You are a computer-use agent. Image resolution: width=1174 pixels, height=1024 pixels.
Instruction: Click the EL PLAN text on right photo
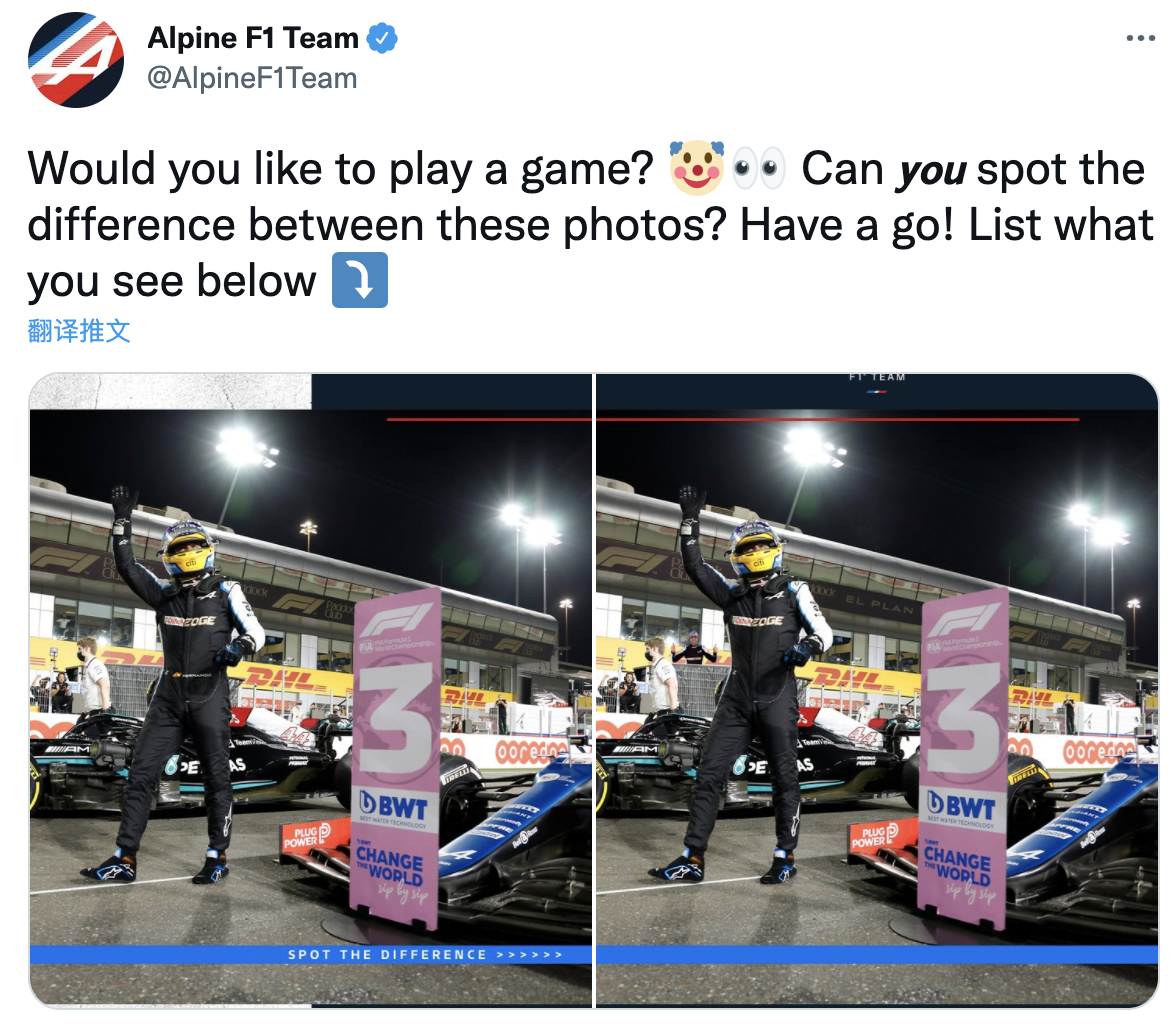point(880,604)
